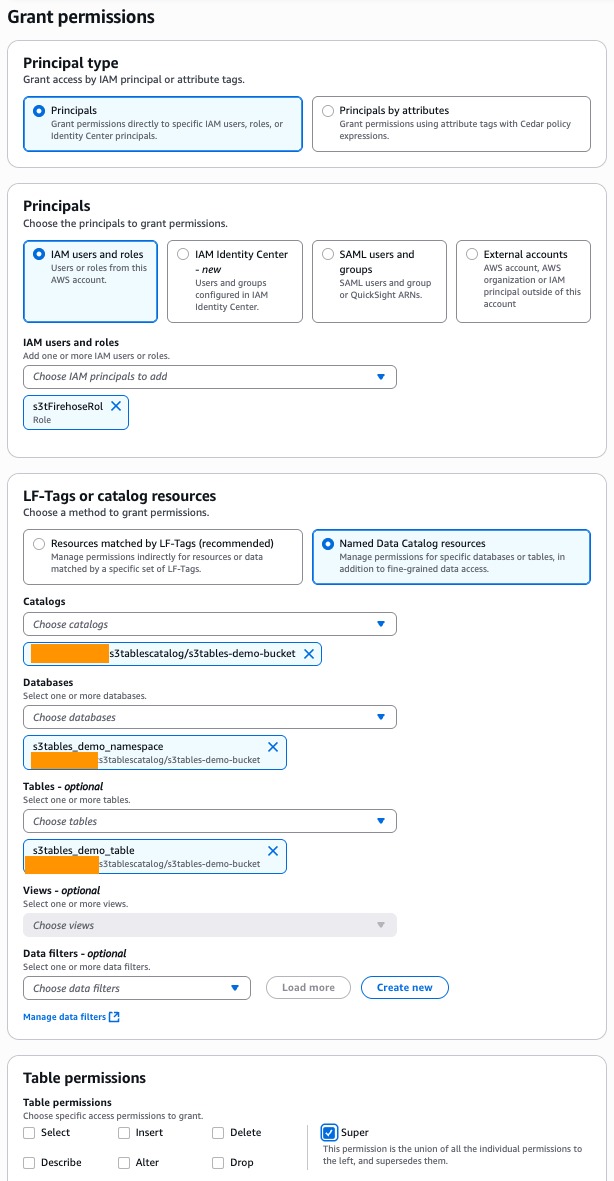Expand the Choose catalogs dropdown
The width and height of the screenshot is (614, 1181).
coord(209,622)
